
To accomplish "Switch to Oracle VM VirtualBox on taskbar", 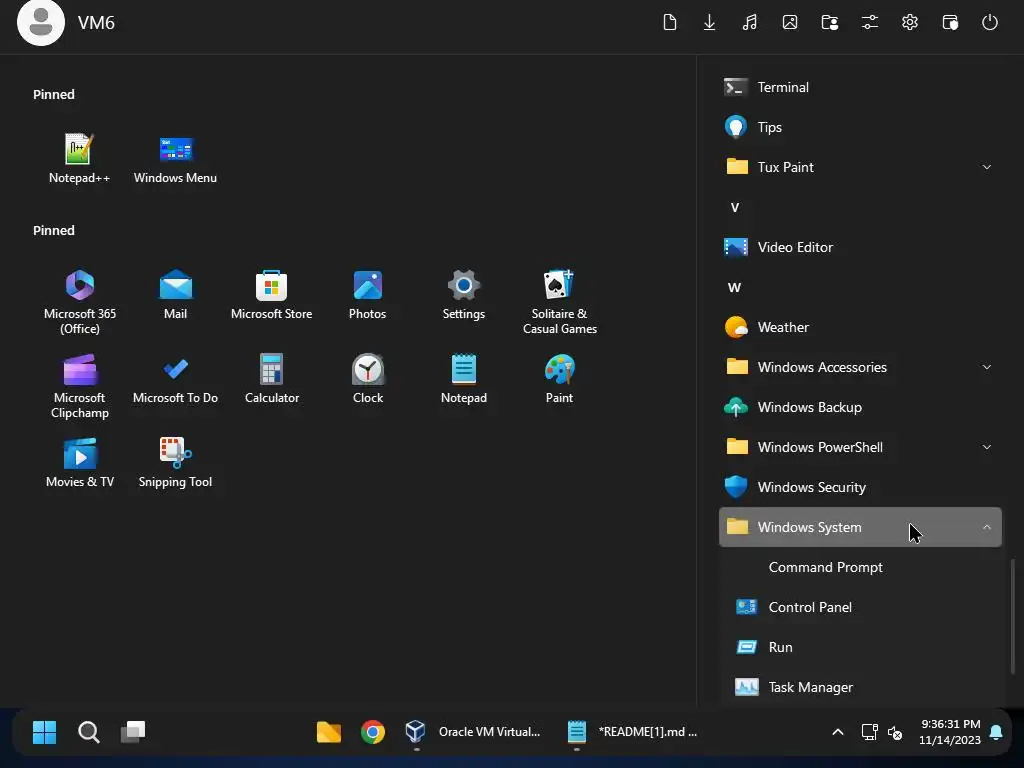I will [x=473, y=732].
